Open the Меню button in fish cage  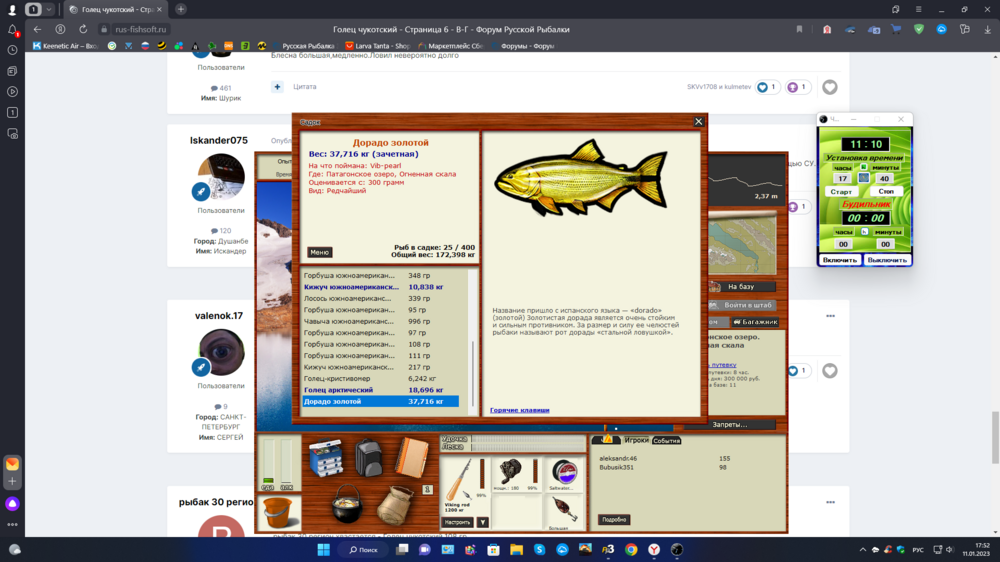[x=319, y=252]
